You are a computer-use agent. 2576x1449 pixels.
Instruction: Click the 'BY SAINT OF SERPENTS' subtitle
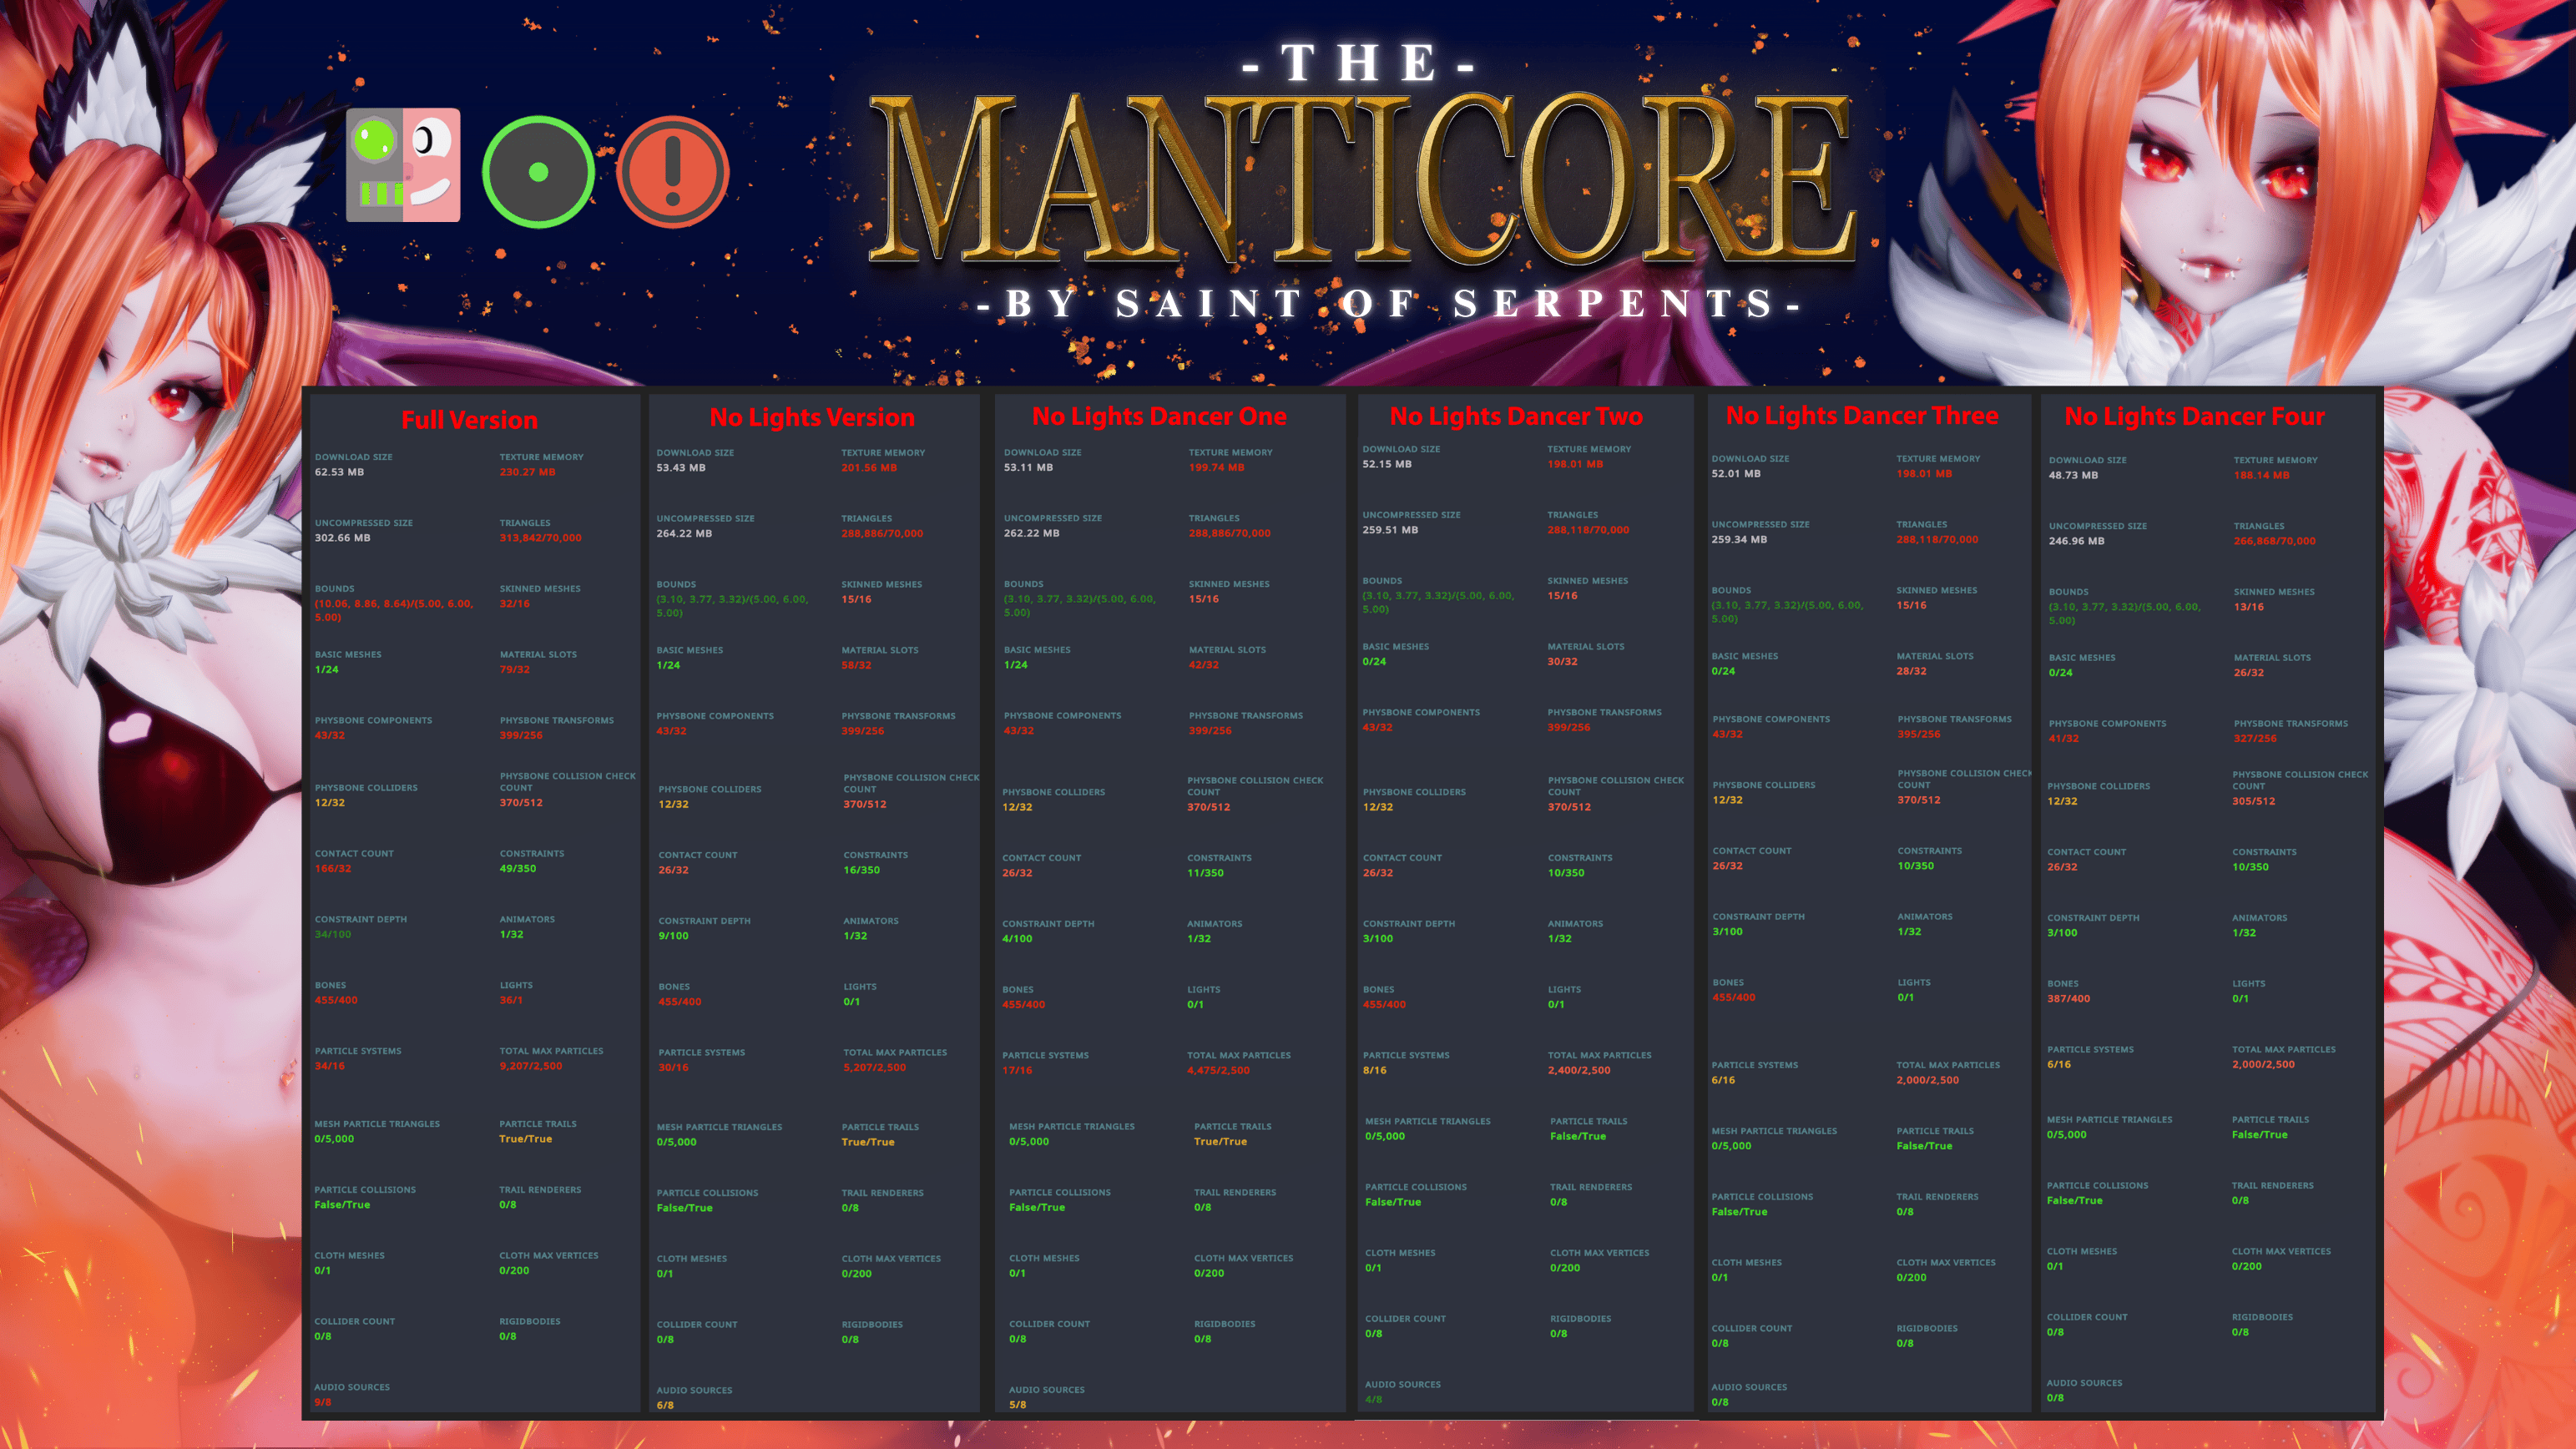coord(1388,303)
